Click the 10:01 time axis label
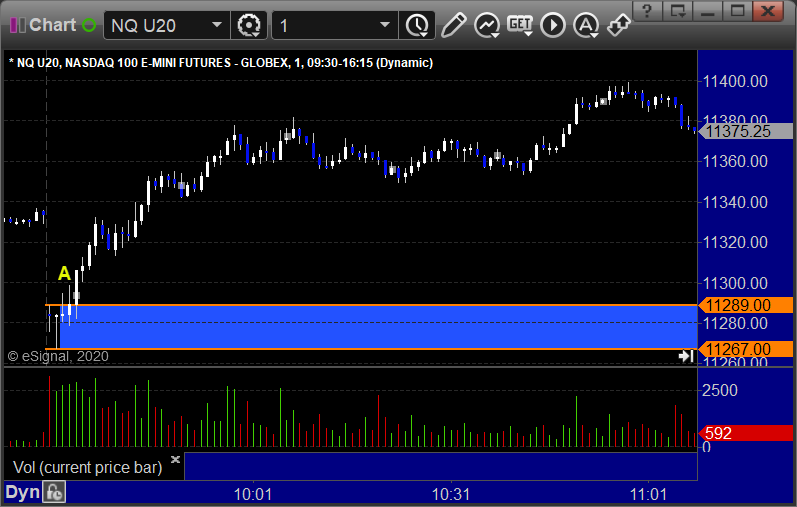This screenshot has width=797, height=507. click(253, 494)
